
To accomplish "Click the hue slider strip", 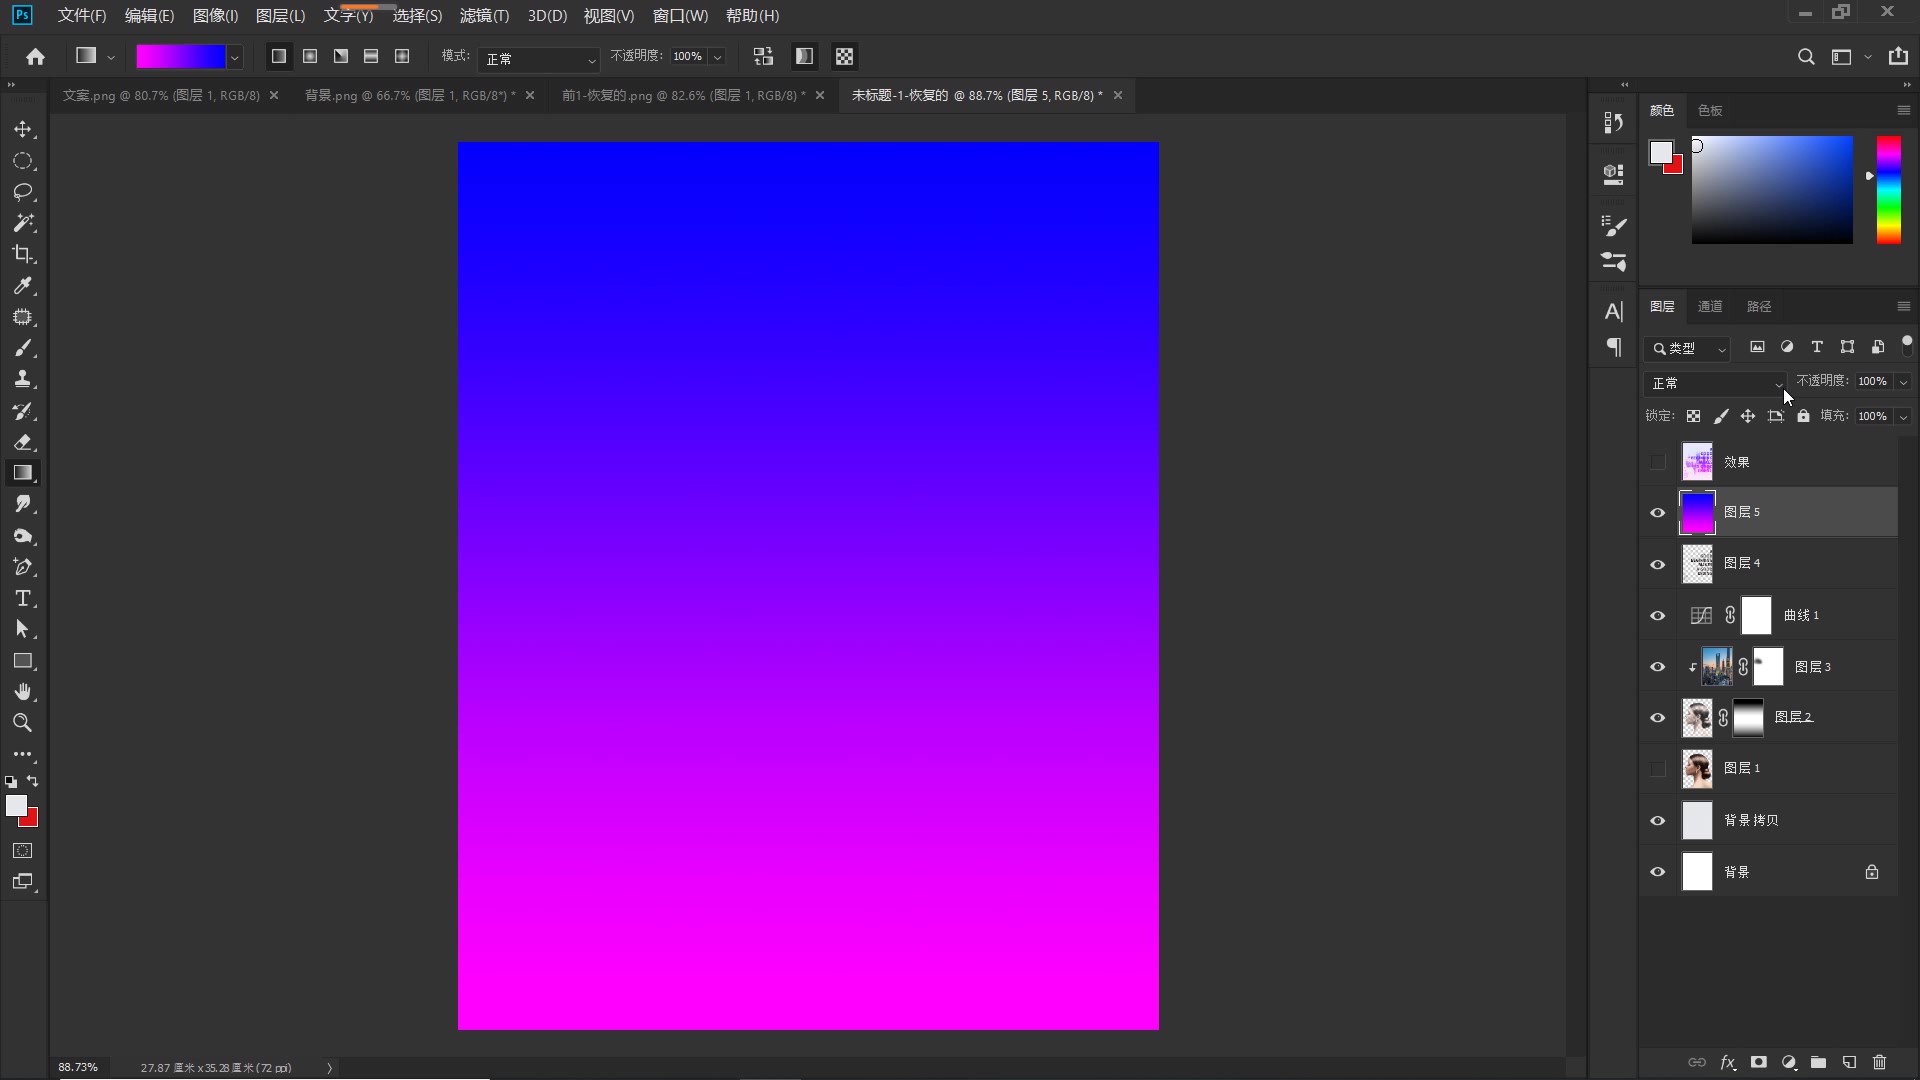I will tap(1888, 190).
